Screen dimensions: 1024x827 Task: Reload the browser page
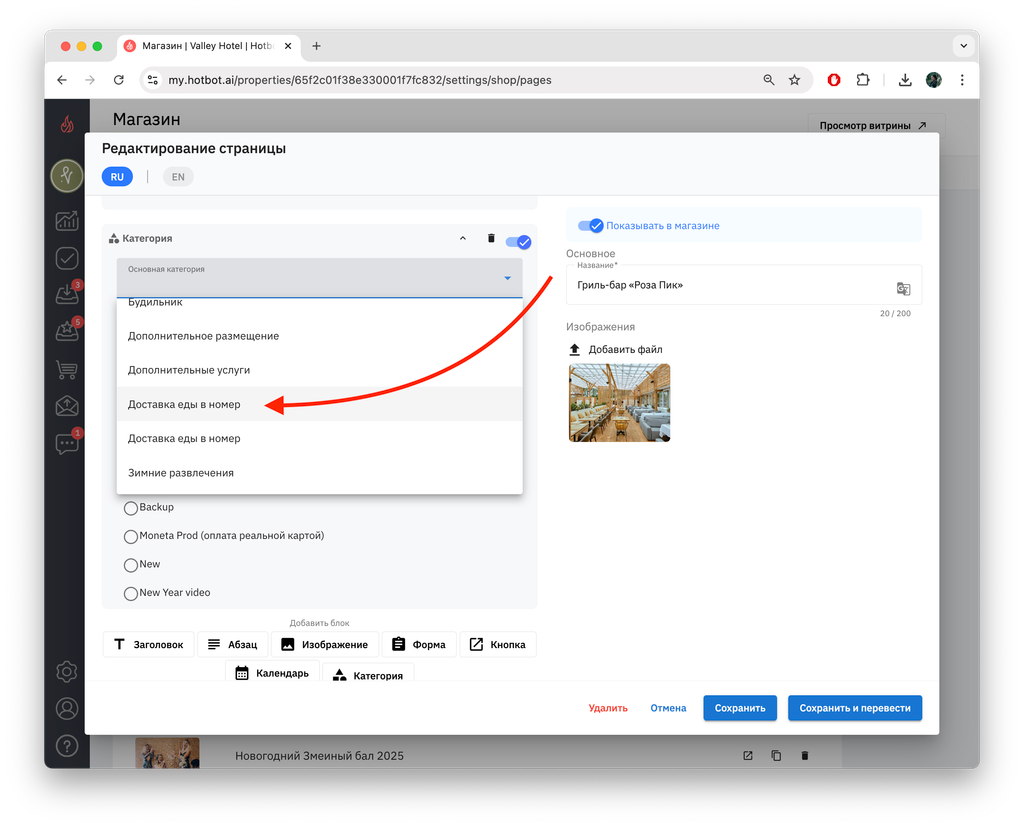tap(118, 80)
